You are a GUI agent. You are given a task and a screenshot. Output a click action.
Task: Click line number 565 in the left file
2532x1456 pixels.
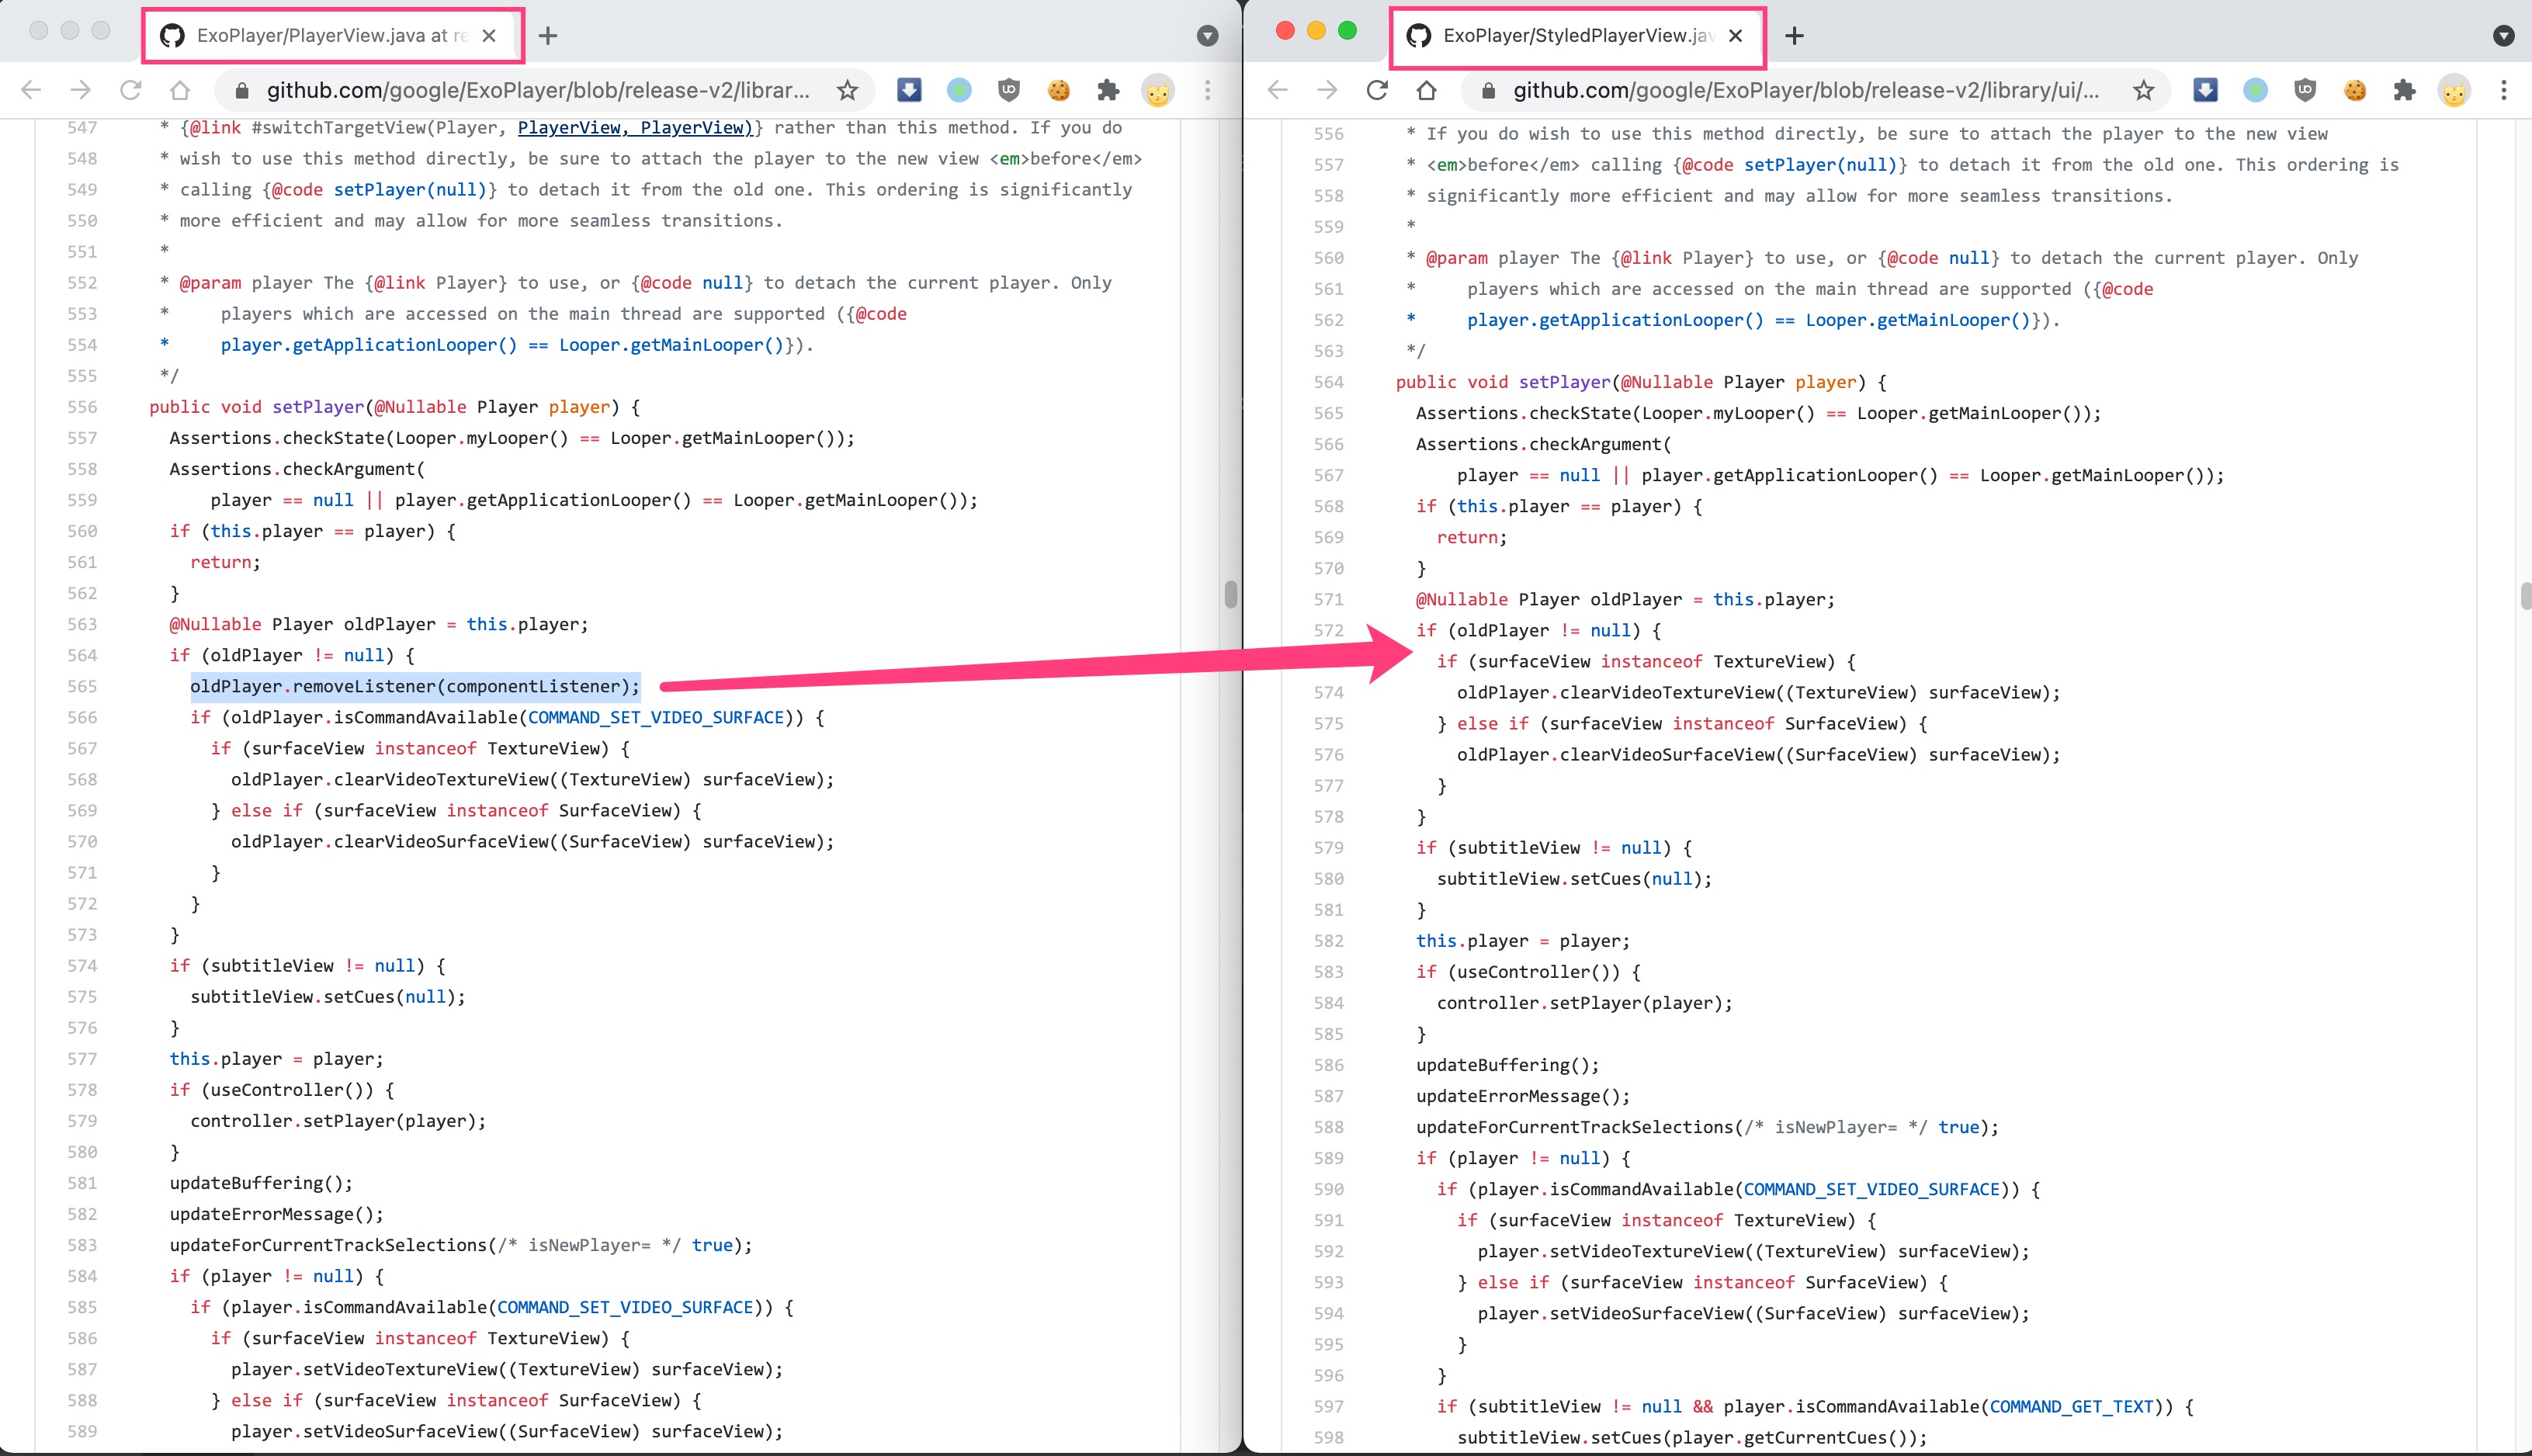82,686
